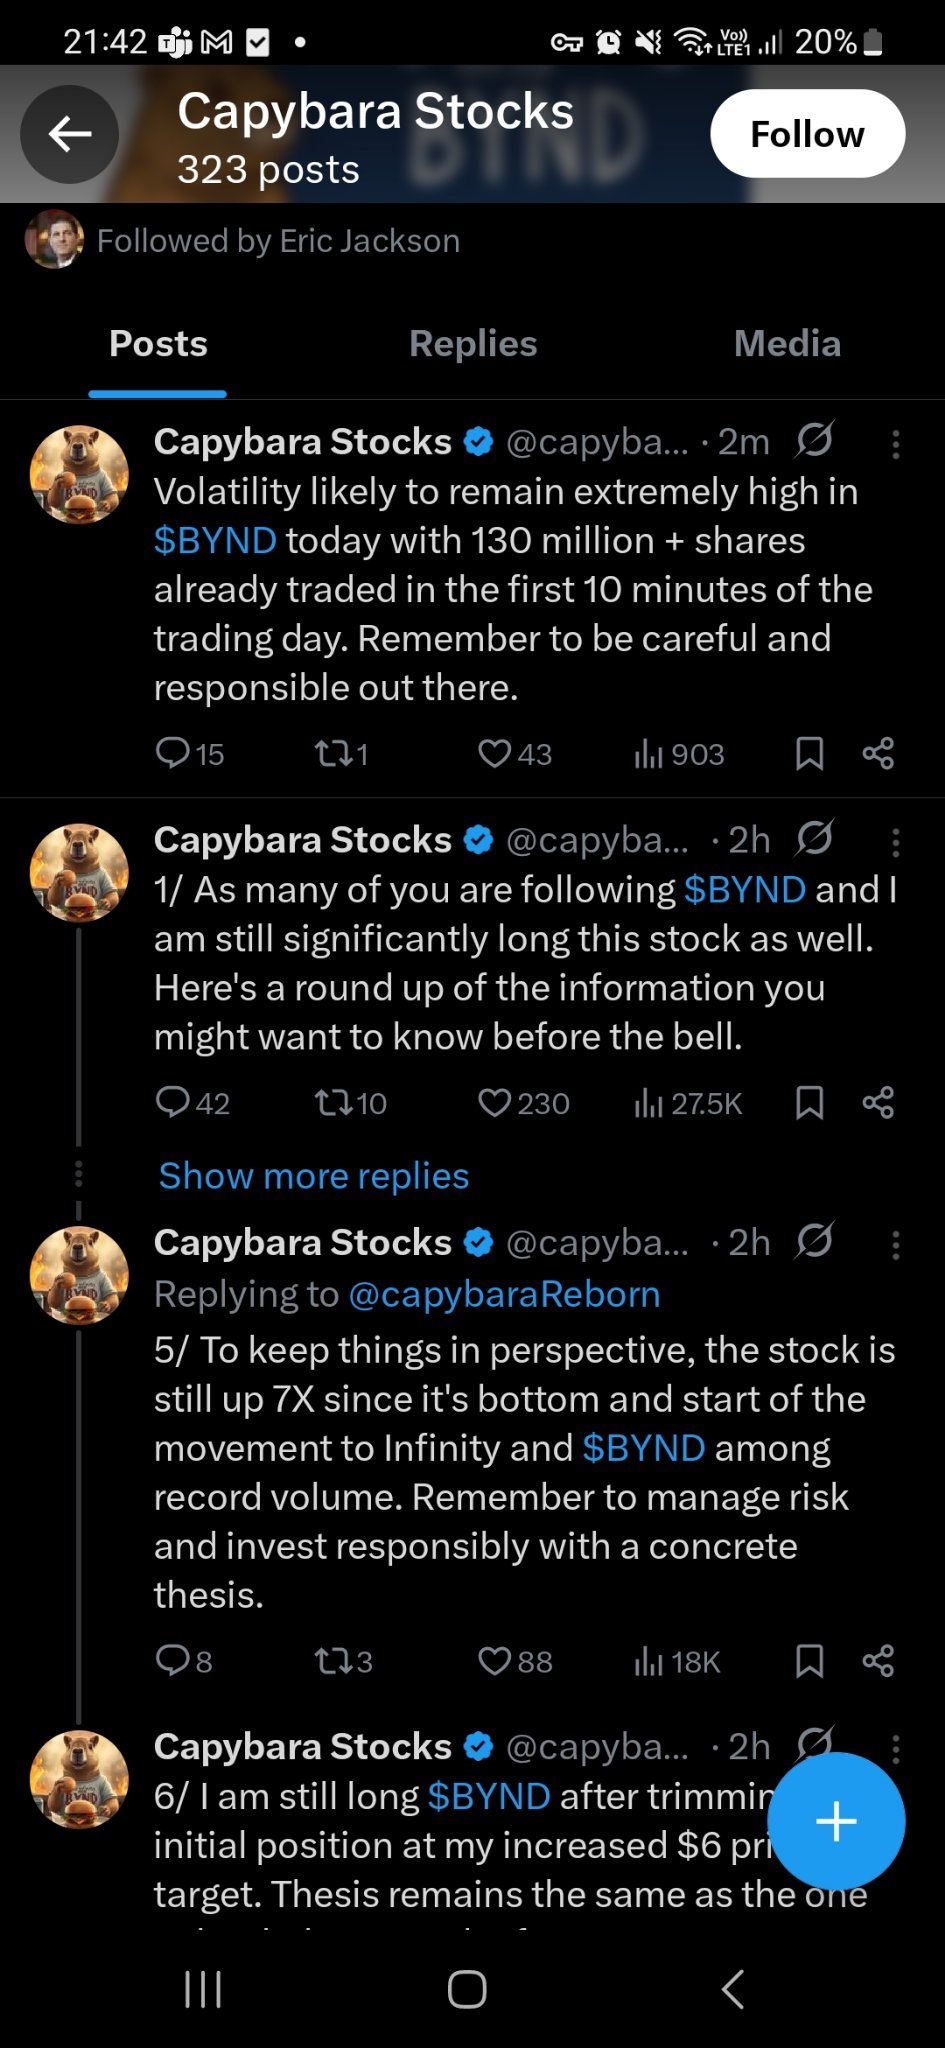Open the Media tab
The width and height of the screenshot is (945, 2048).
click(x=787, y=344)
